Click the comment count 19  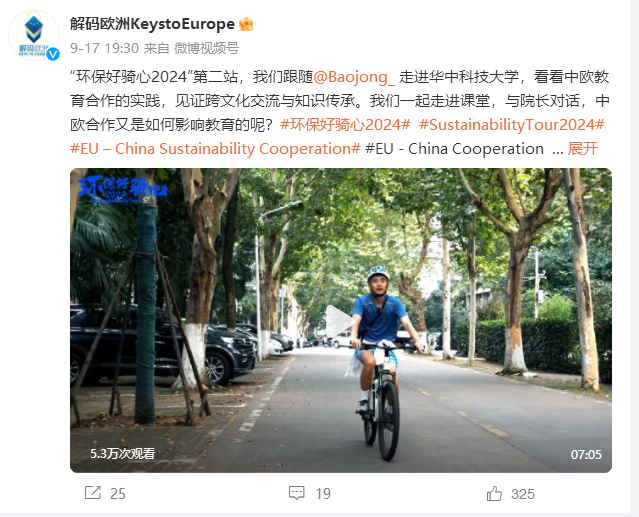tap(323, 494)
